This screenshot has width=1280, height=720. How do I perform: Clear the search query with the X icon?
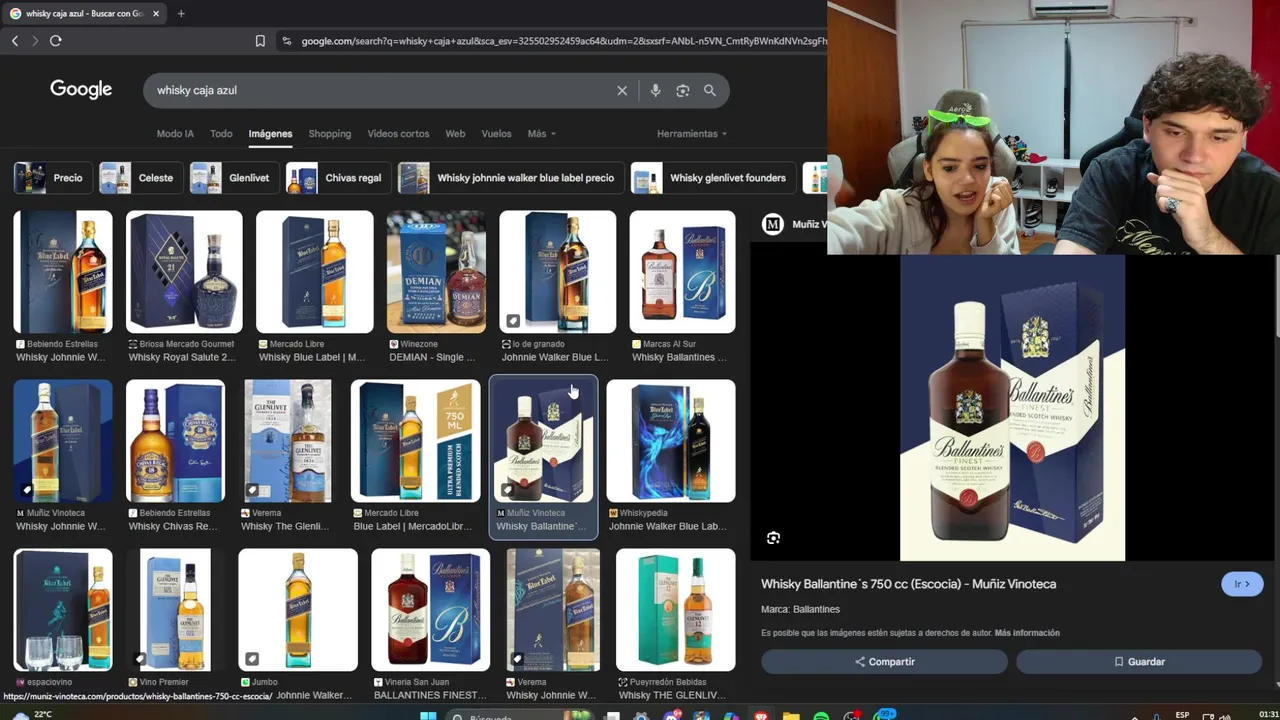(x=622, y=90)
